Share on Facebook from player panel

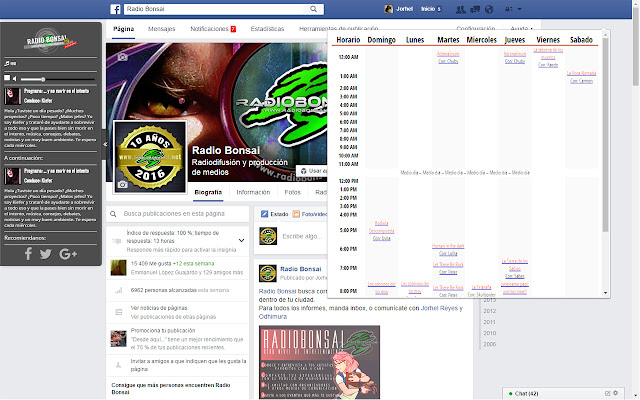pos(28,254)
